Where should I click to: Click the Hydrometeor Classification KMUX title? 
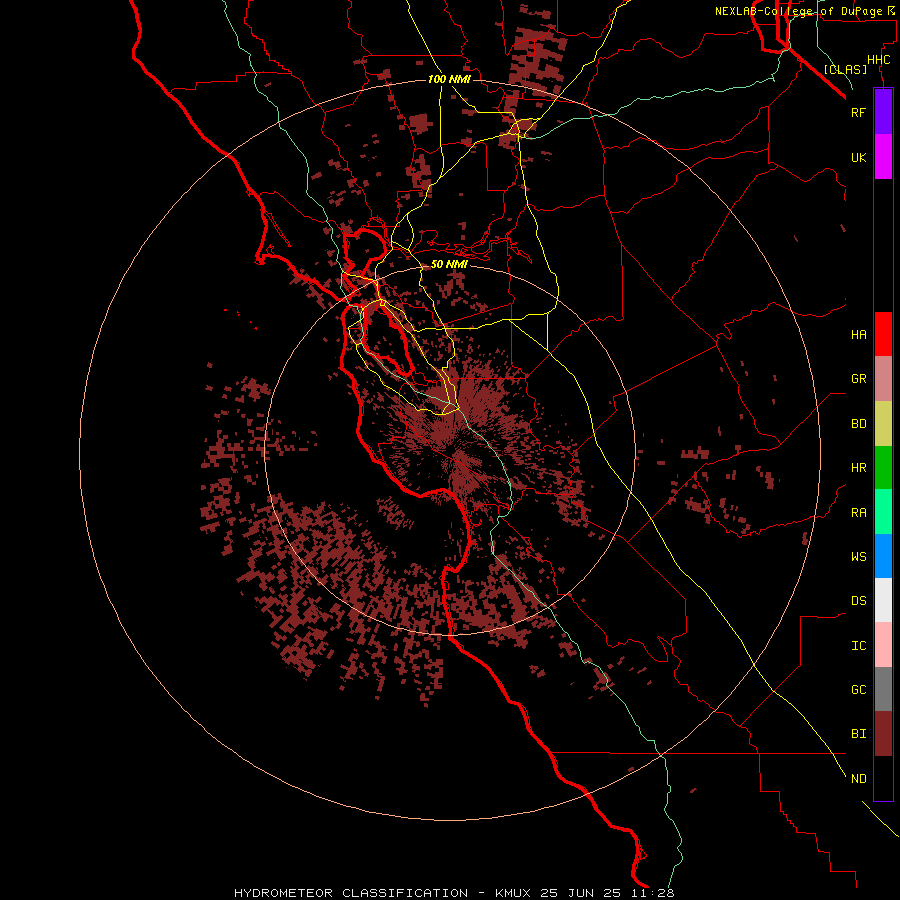pos(454,893)
